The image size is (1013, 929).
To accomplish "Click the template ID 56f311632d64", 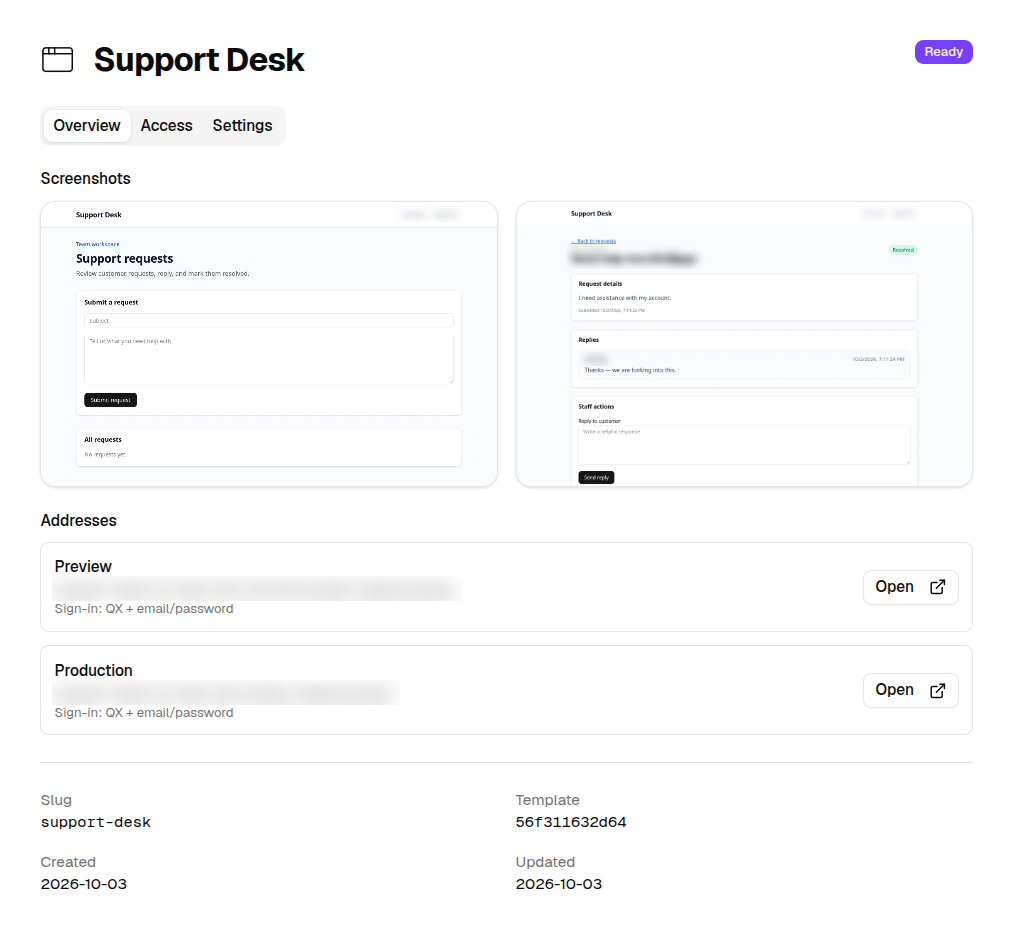I will click(x=570, y=822).
